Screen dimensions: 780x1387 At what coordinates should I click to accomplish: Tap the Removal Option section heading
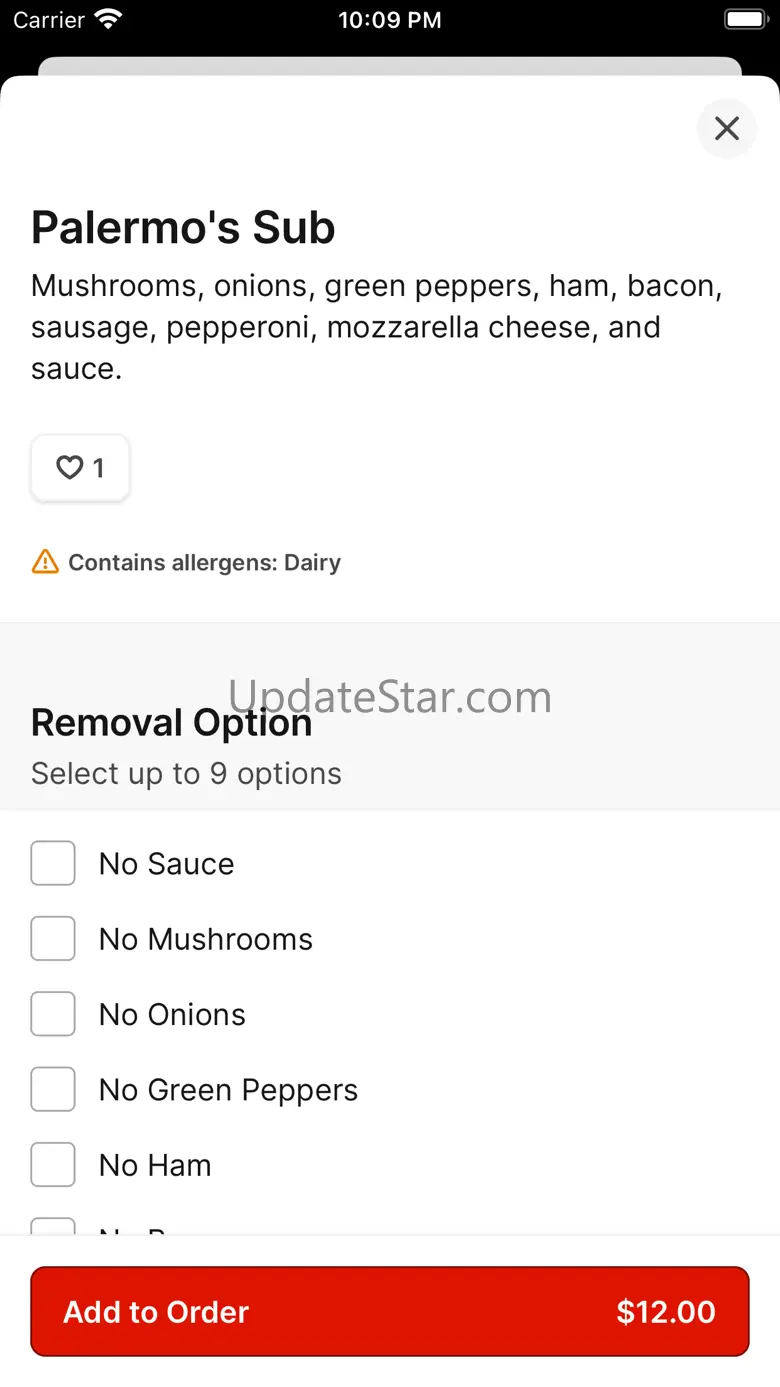pos(171,723)
